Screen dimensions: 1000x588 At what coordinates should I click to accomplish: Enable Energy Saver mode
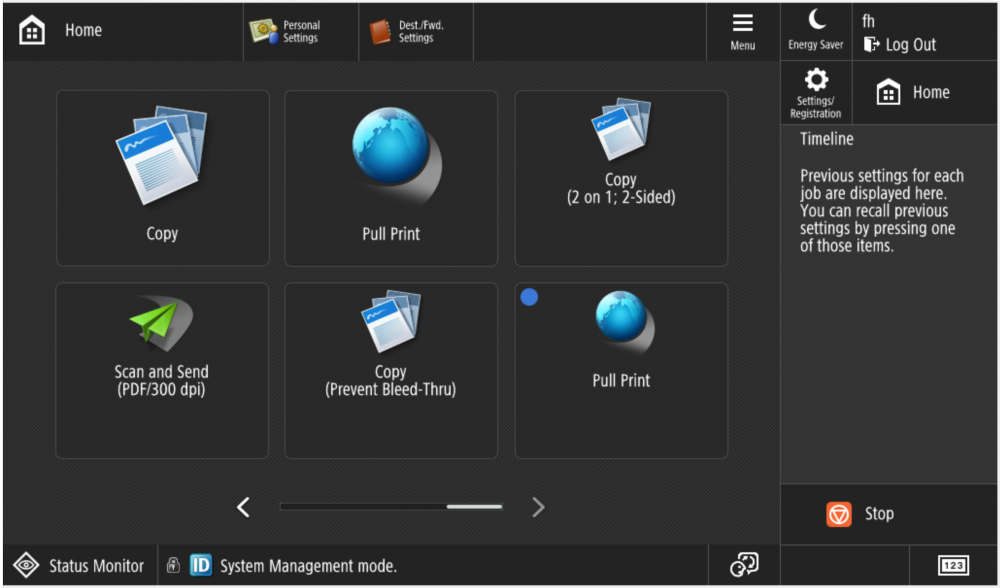tap(815, 31)
